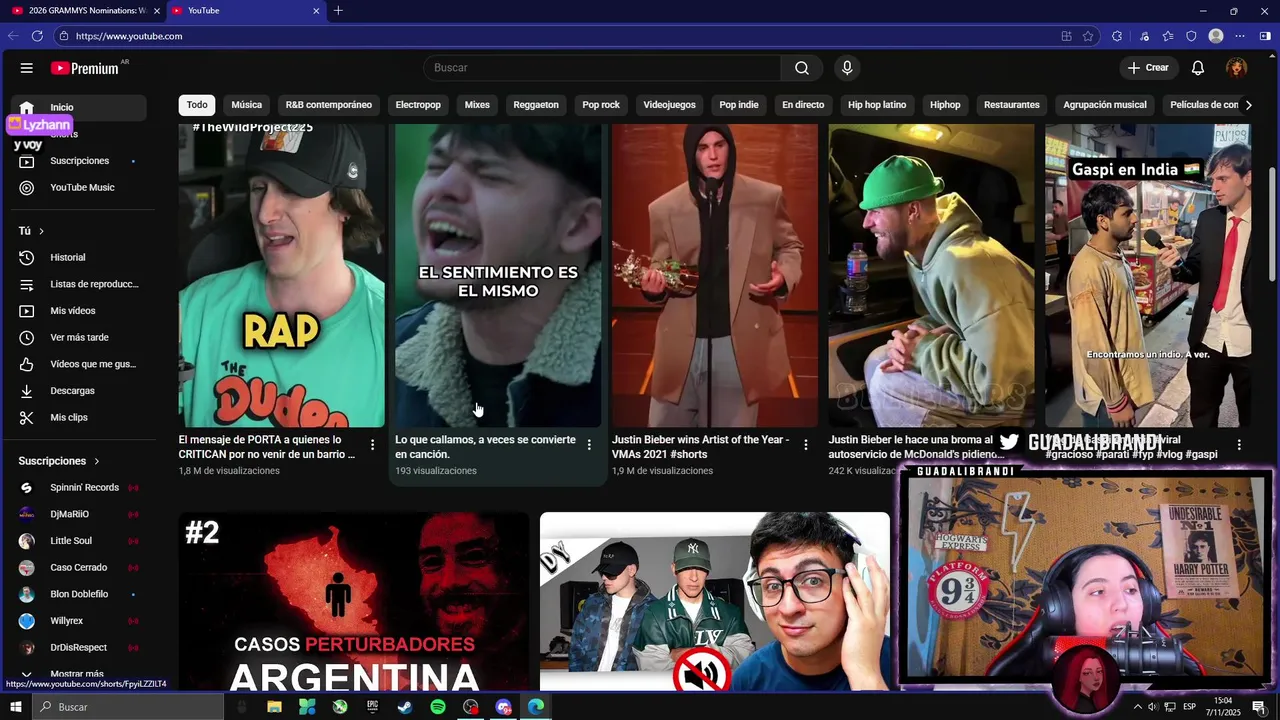Start voice search with the microphone
This screenshot has width=1280, height=720.
coord(847,68)
